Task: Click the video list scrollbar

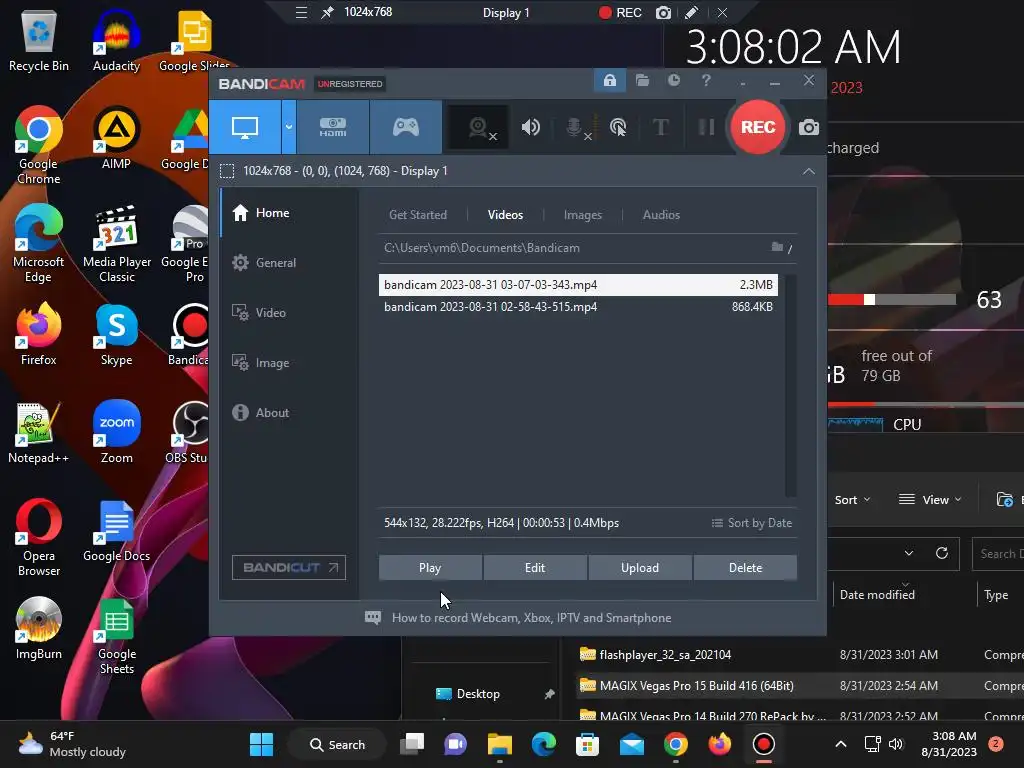Action: click(790, 385)
